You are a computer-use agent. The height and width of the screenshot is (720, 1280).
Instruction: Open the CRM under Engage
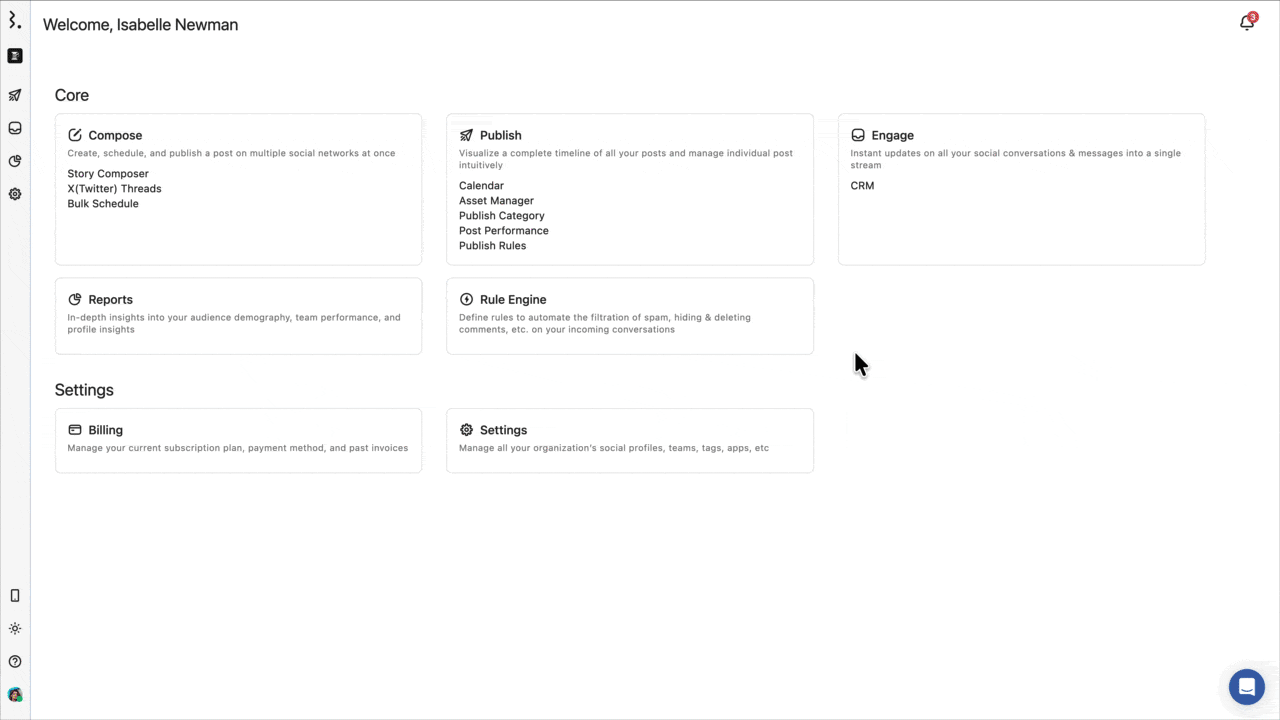(x=862, y=185)
